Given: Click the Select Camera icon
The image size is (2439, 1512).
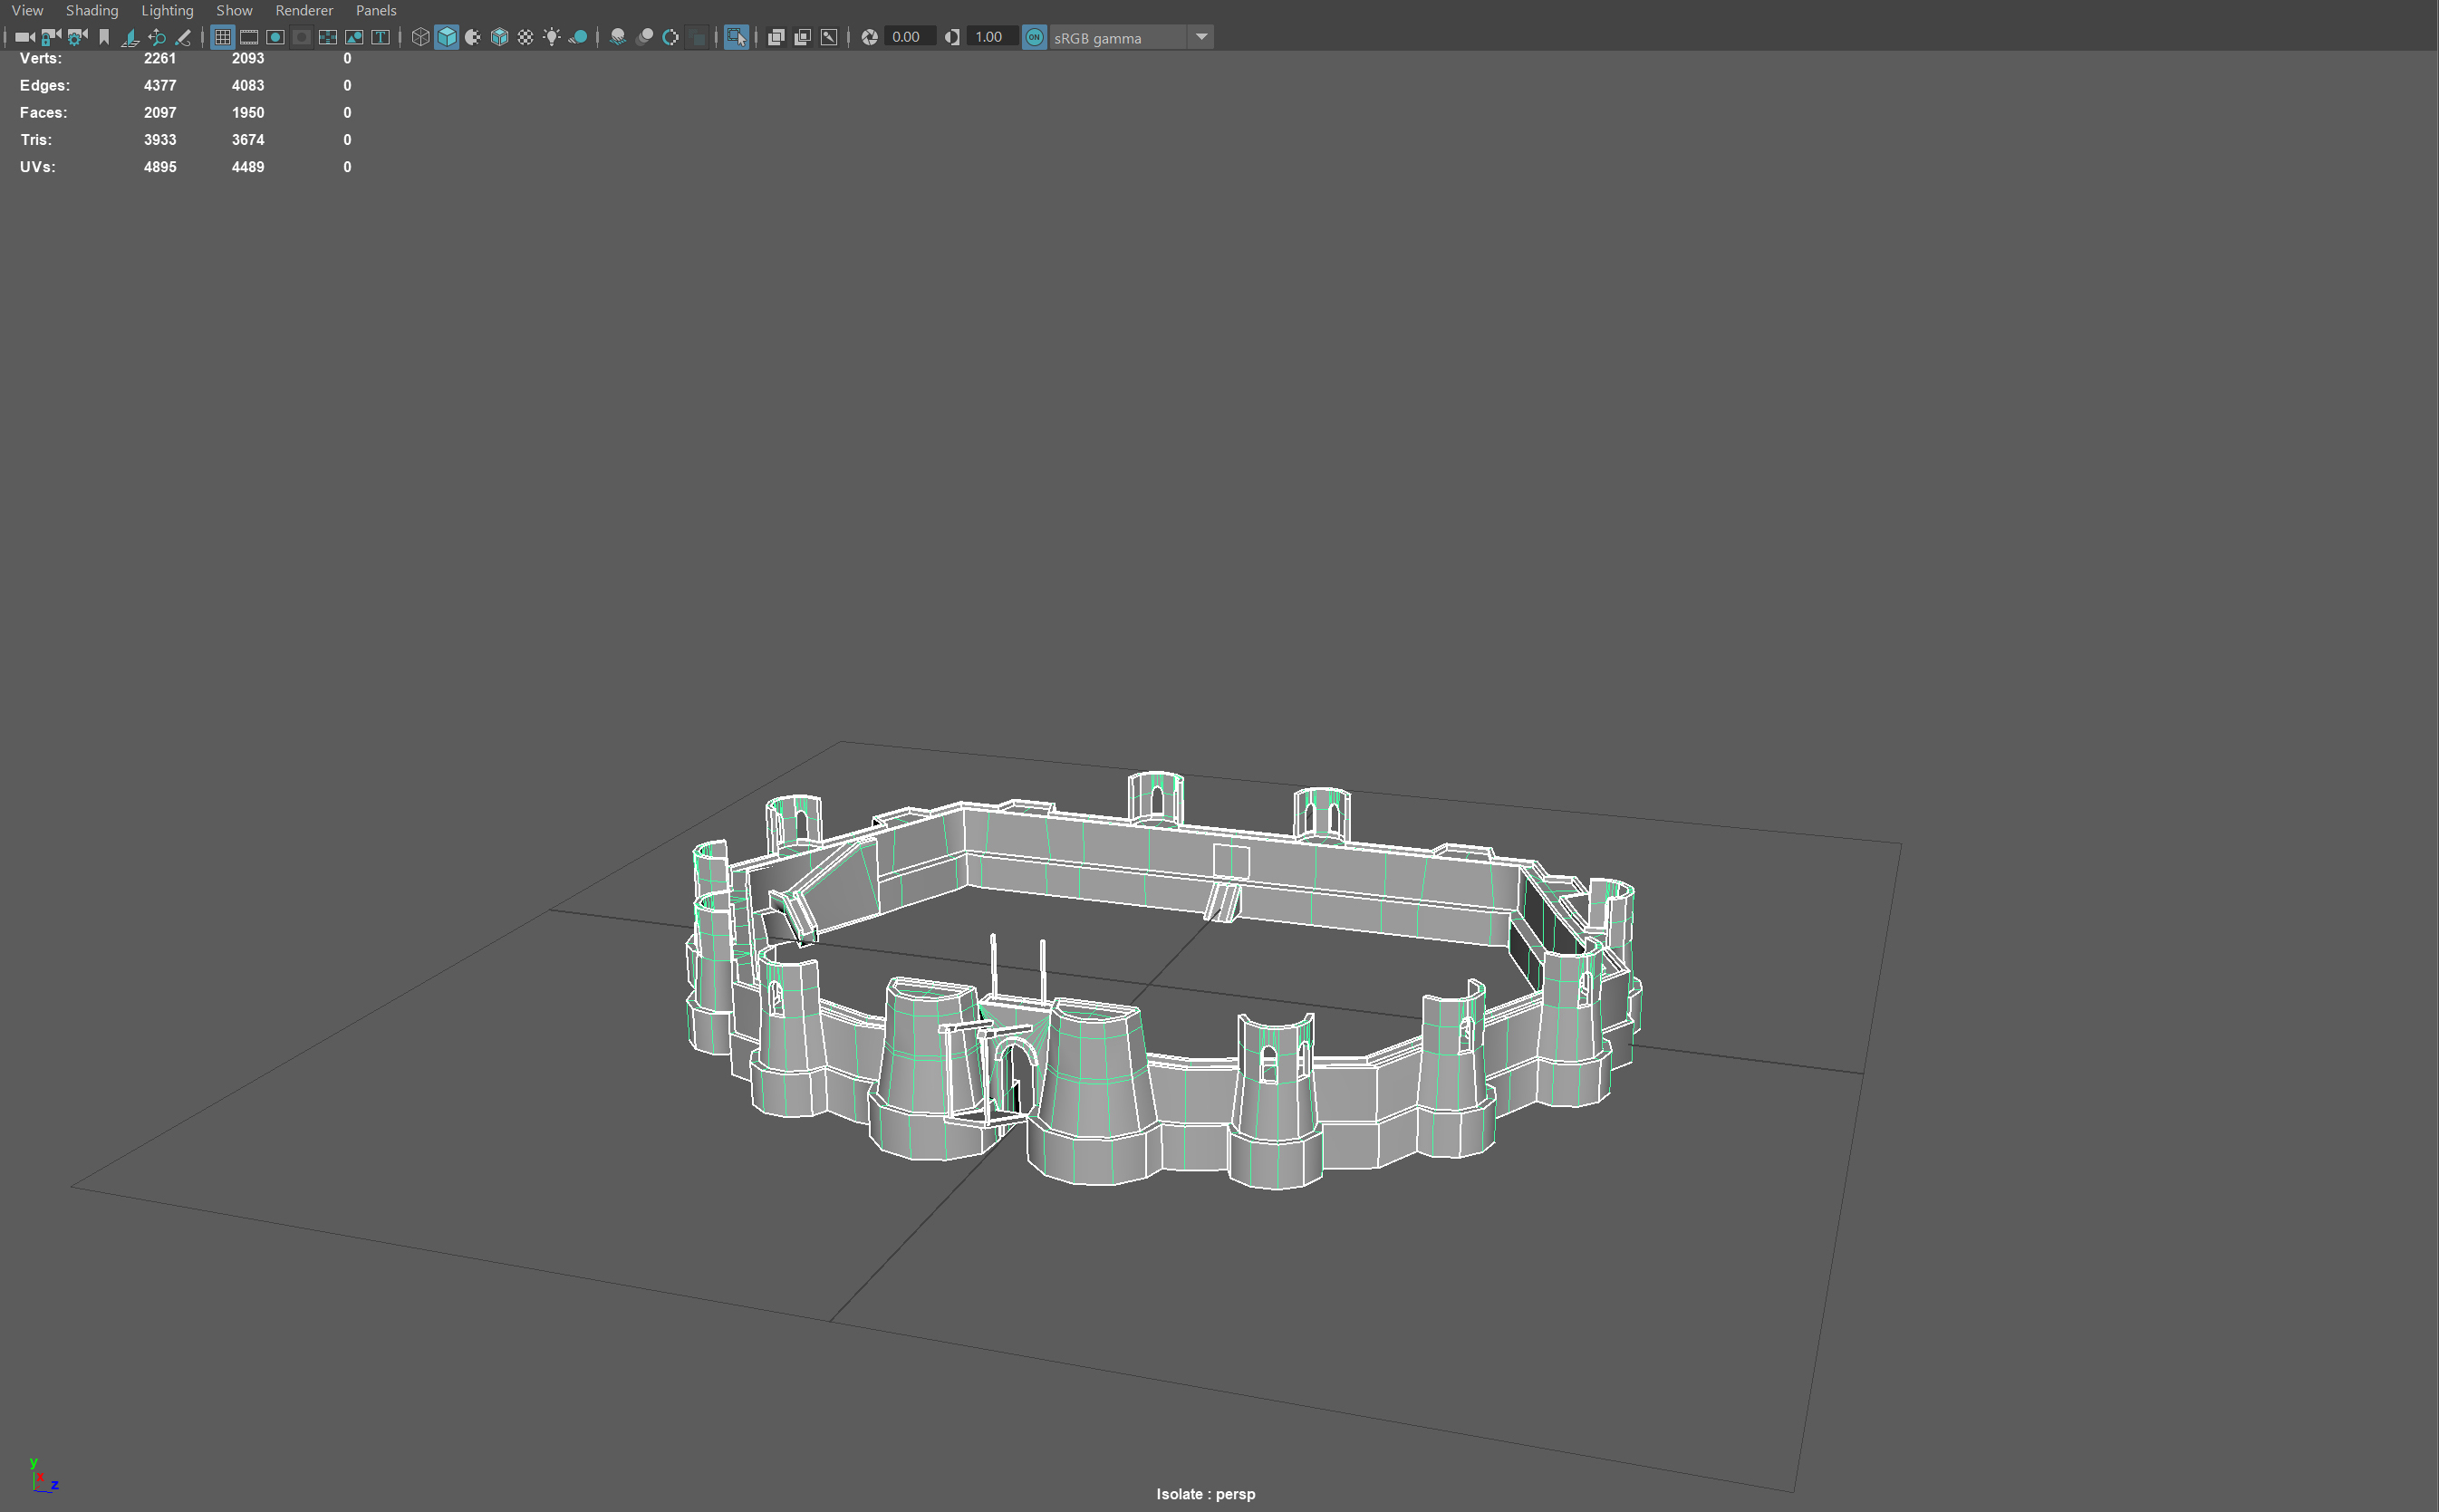Looking at the screenshot, I should point(24,37).
